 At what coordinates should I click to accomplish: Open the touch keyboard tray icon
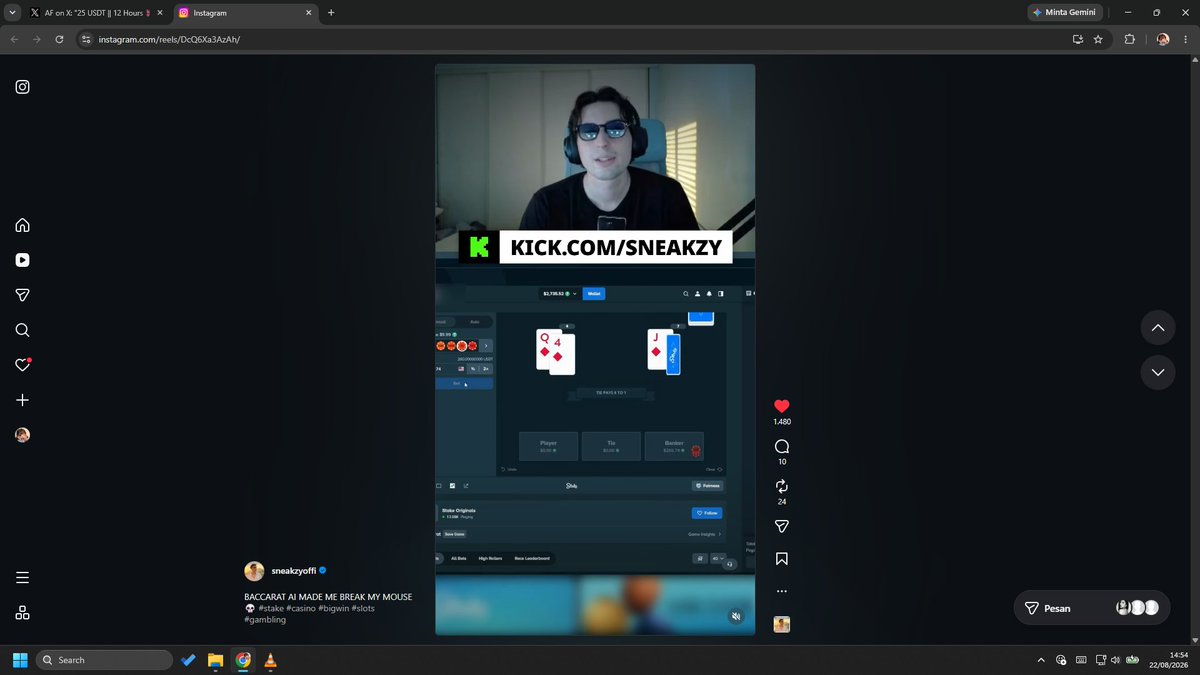pyautogui.click(x=1080, y=660)
